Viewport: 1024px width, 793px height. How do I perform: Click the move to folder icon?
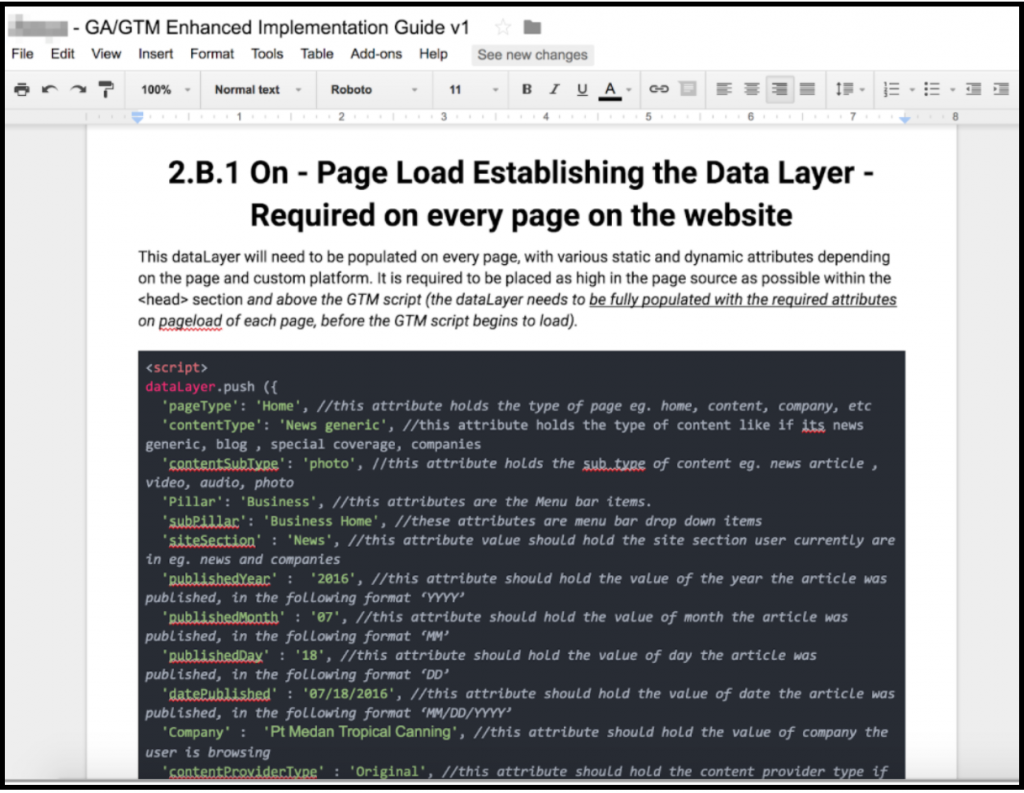pos(532,27)
